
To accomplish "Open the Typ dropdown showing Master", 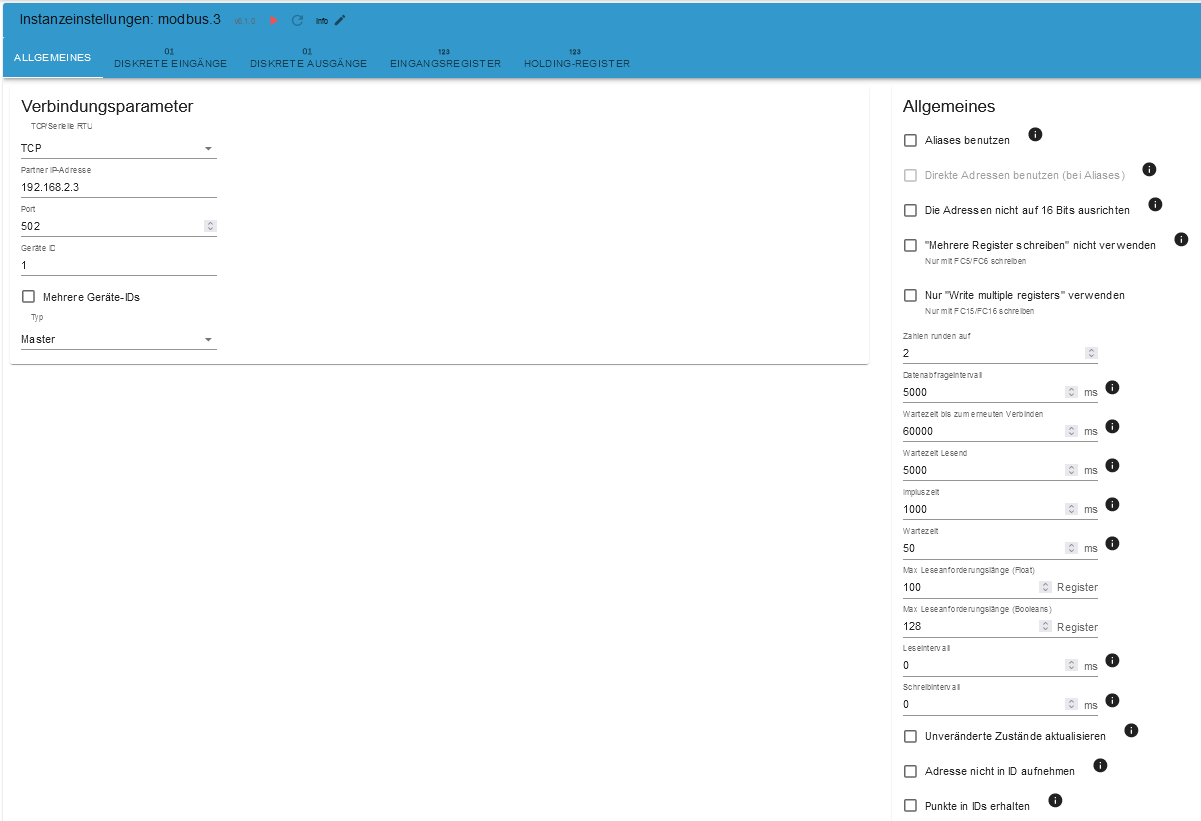I will pyautogui.click(x=118, y=339).
